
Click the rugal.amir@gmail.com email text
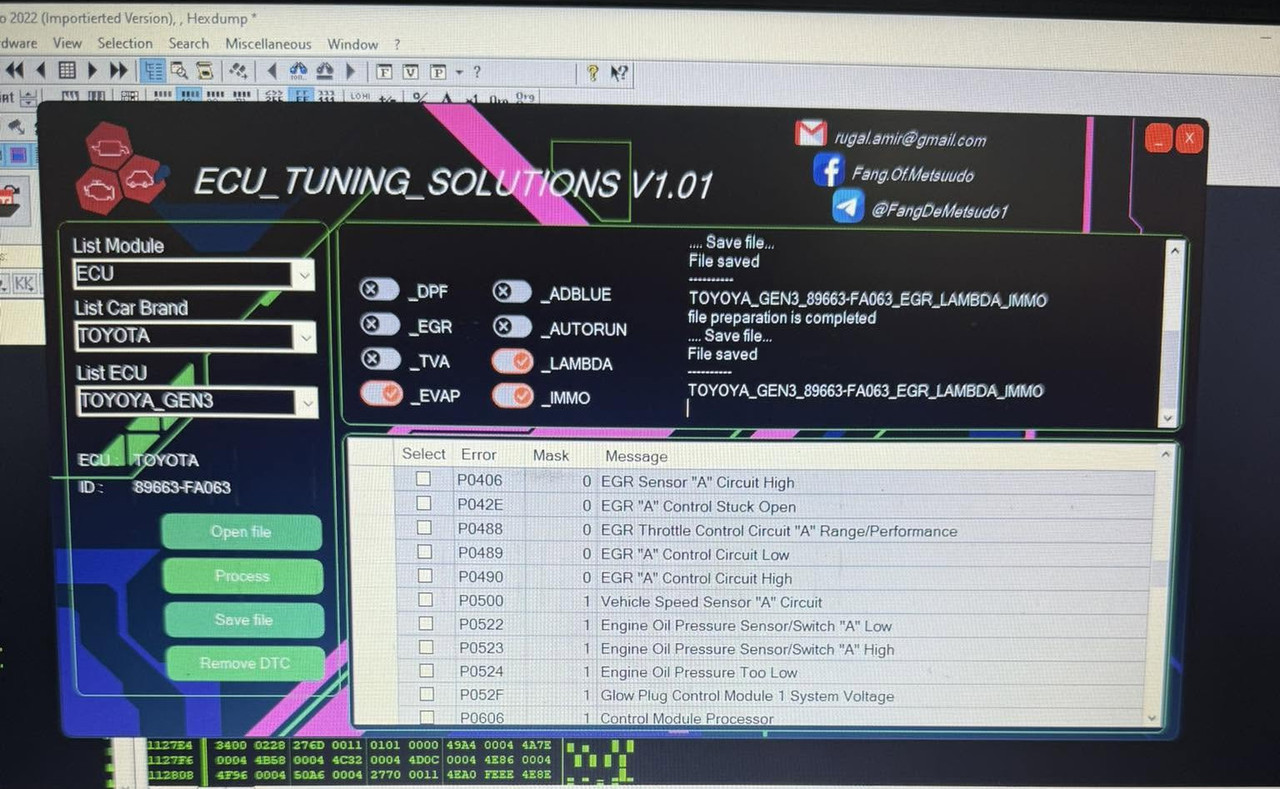pos(910,140)
